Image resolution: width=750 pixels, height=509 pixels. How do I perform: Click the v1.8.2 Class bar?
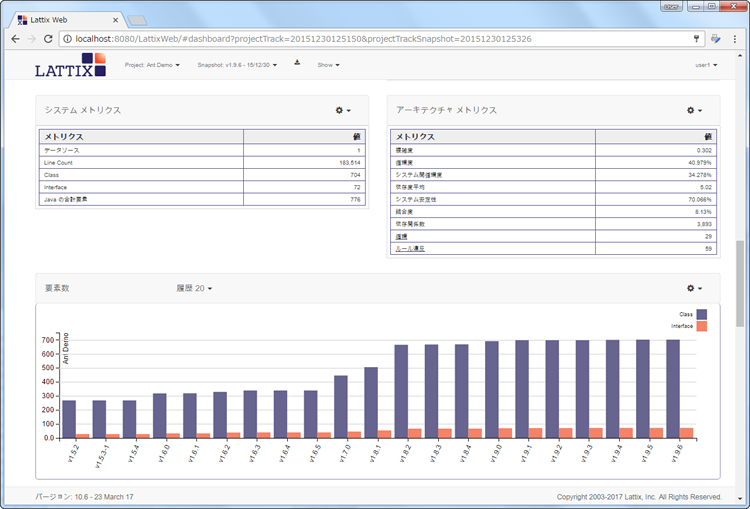[401, 391]
